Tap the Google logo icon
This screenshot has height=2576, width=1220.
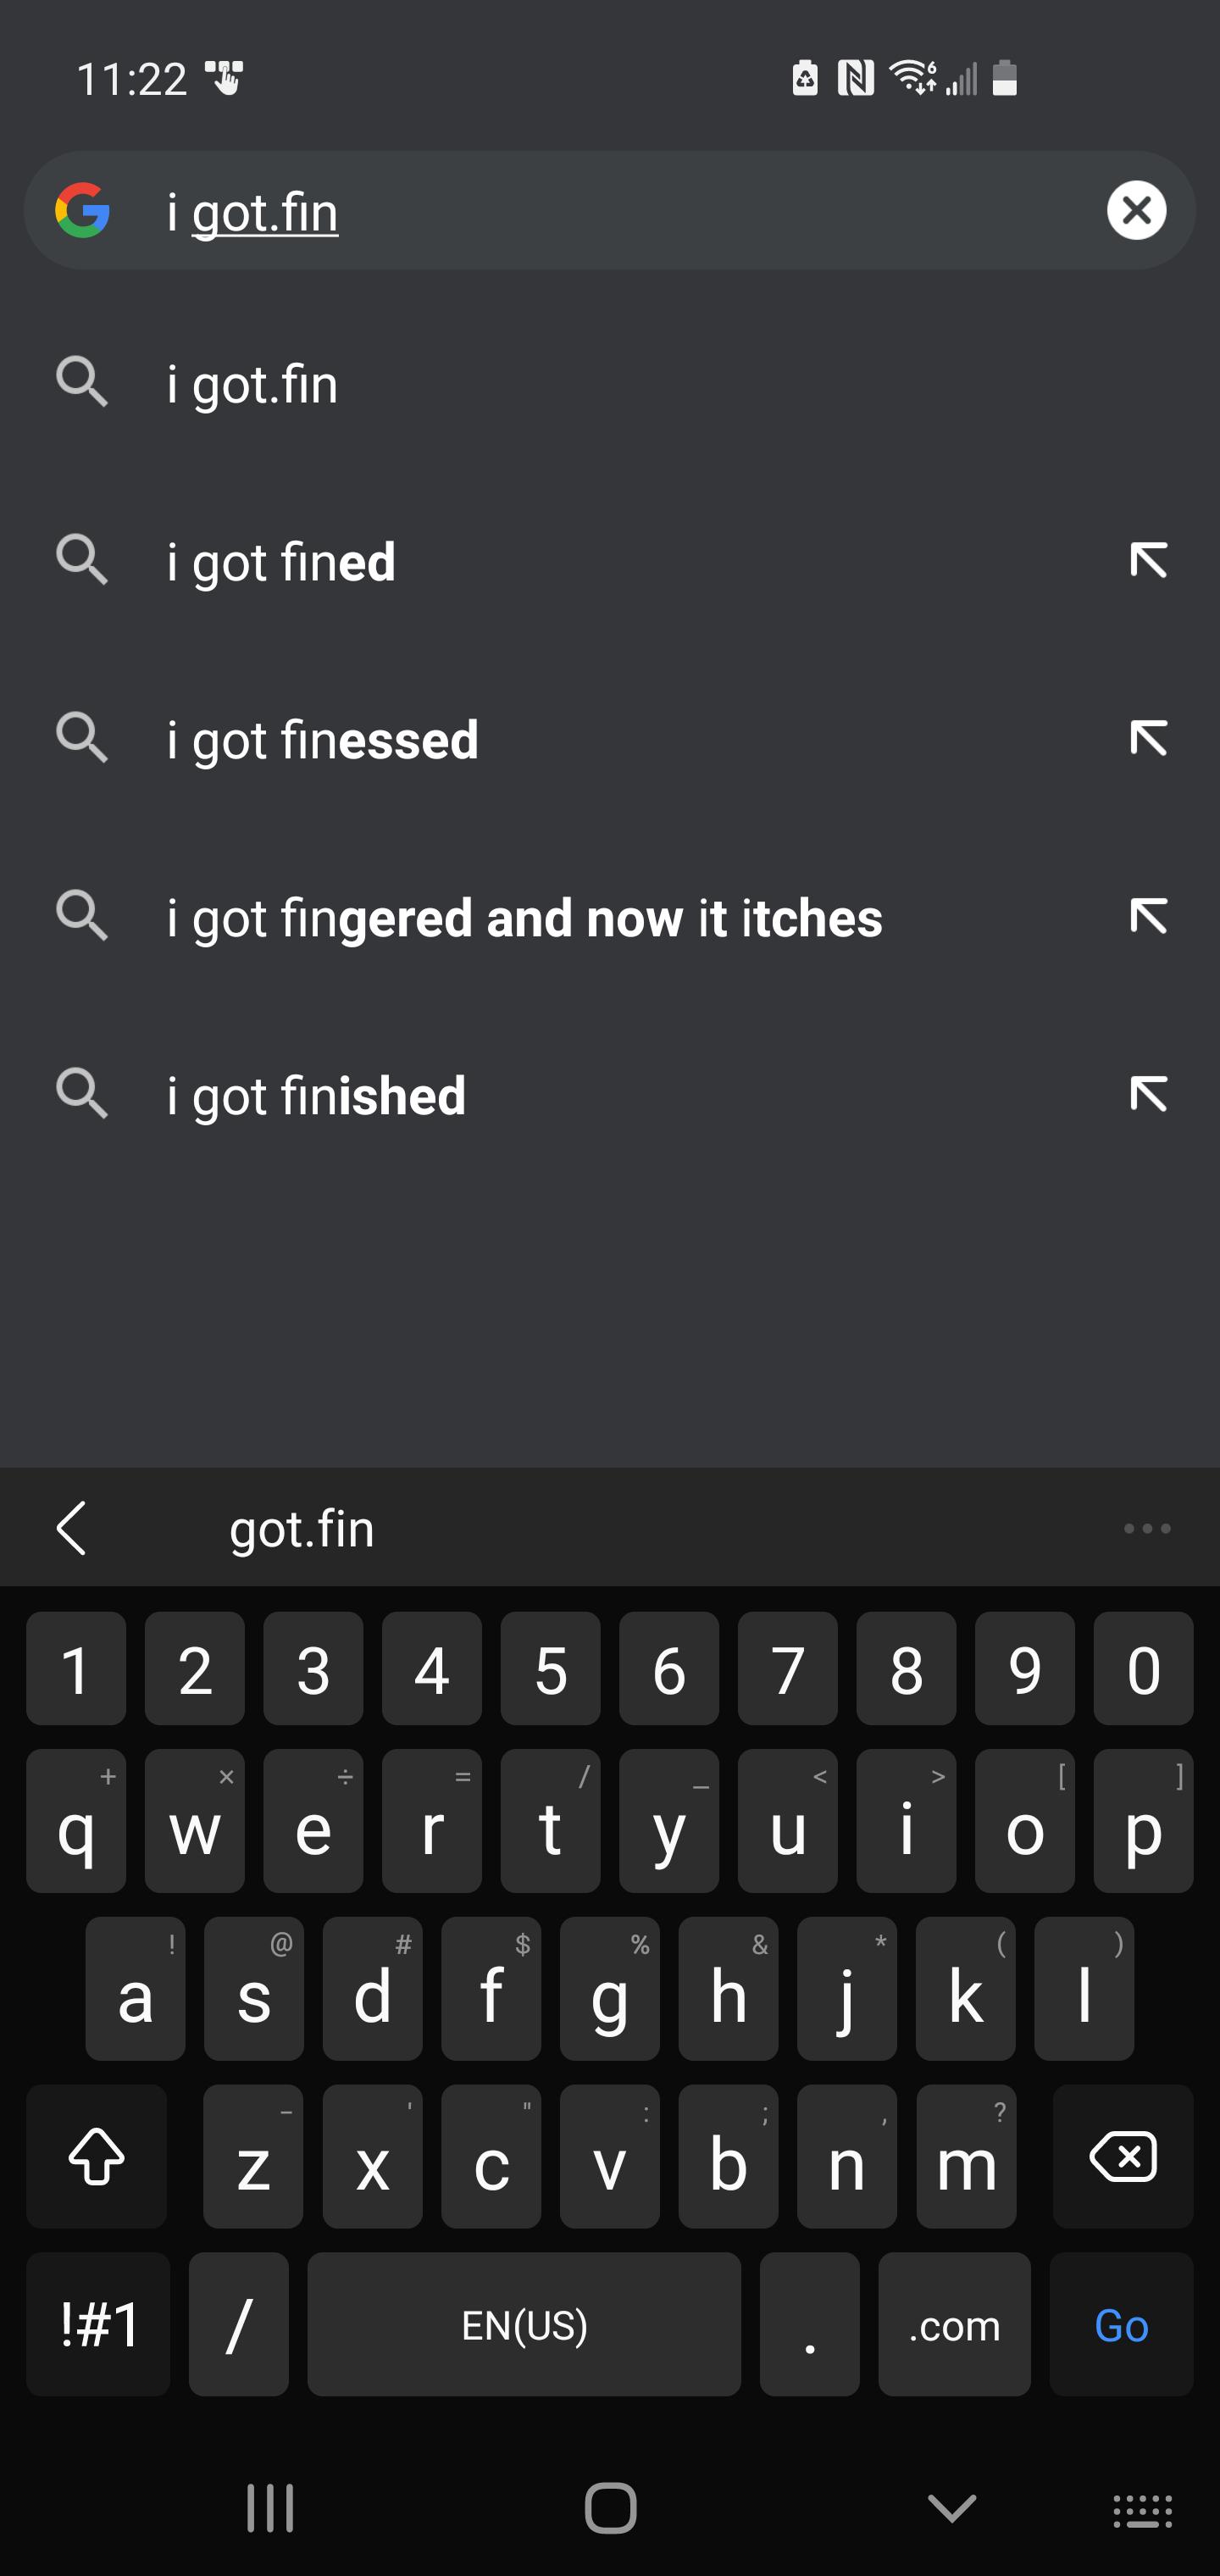pos(82,210)
